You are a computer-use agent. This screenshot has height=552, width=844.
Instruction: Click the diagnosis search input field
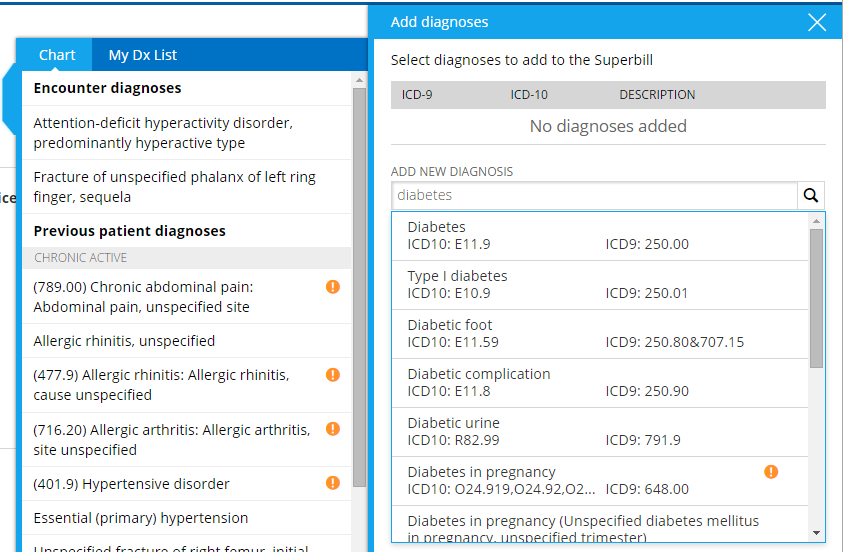pyautogui.click(x=594, y=196)
